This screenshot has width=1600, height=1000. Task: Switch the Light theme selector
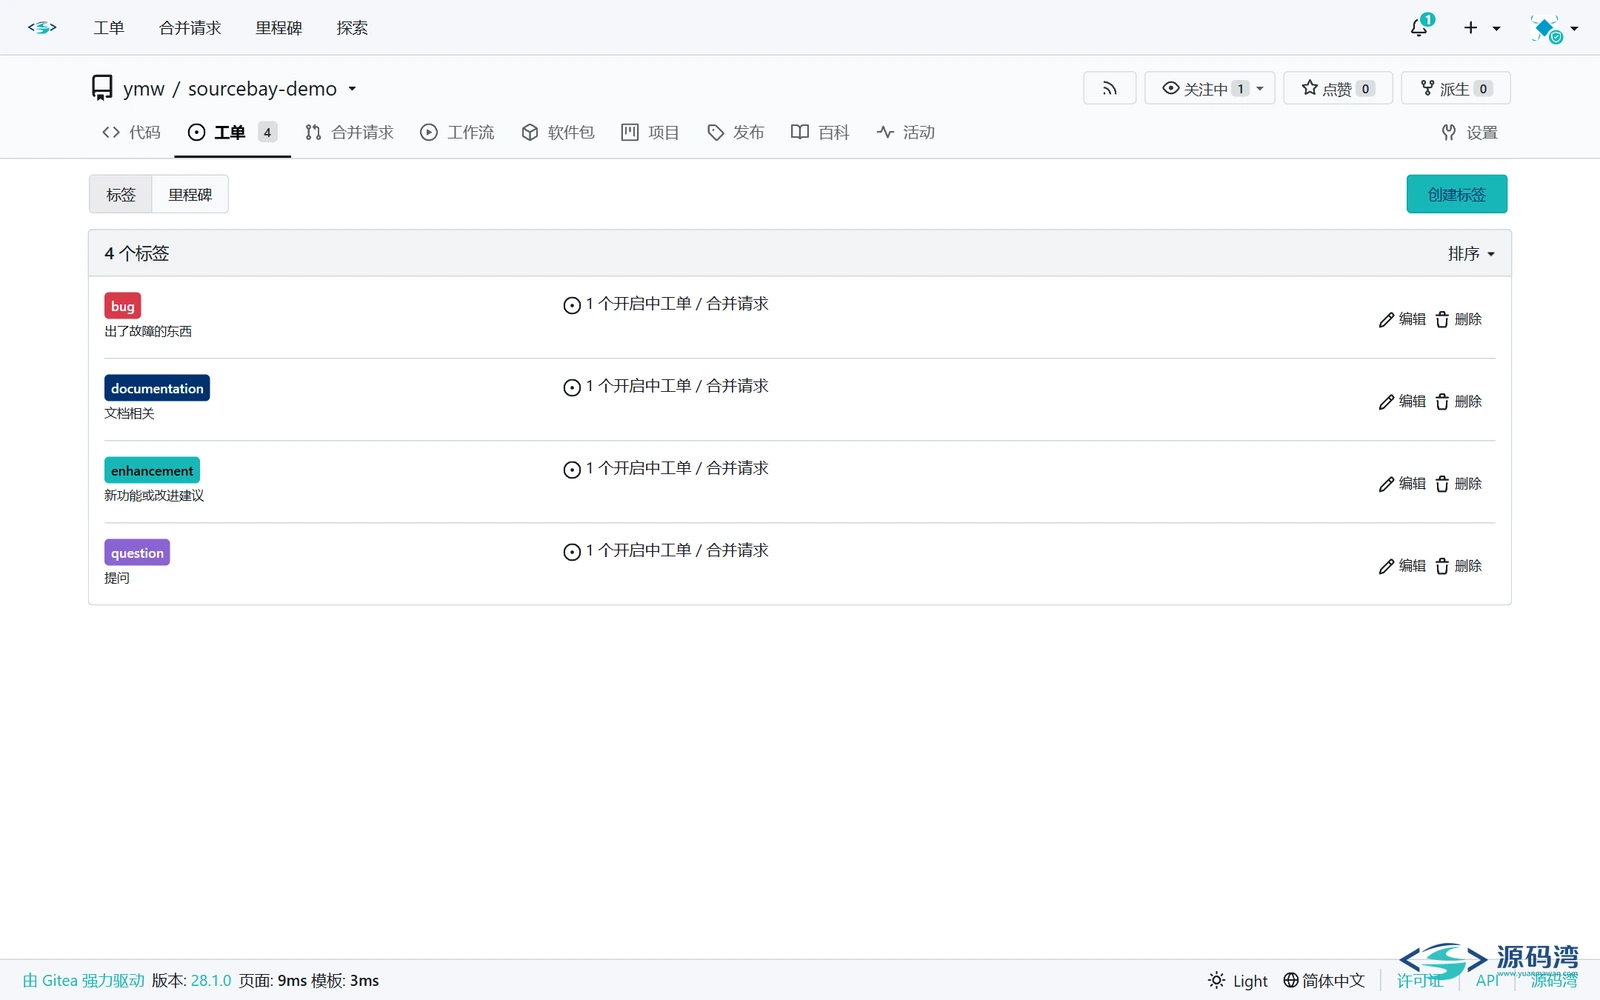point(1237,980)
